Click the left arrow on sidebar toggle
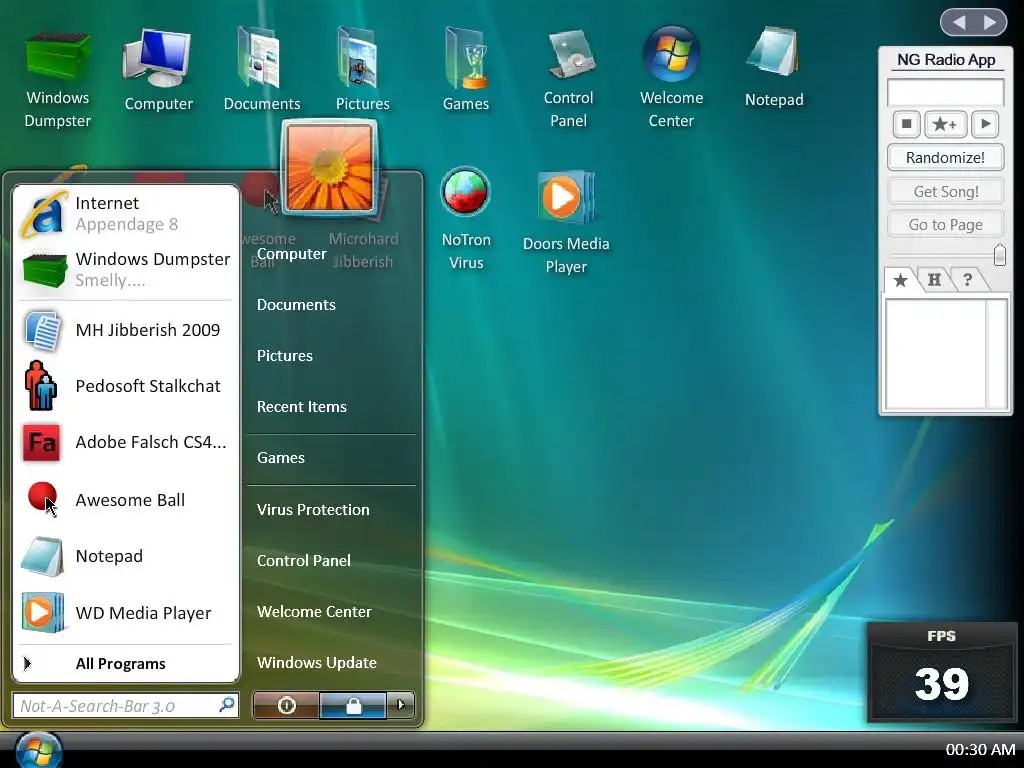The height and width of the screenshot is (768, 1024). pos(959,22)
